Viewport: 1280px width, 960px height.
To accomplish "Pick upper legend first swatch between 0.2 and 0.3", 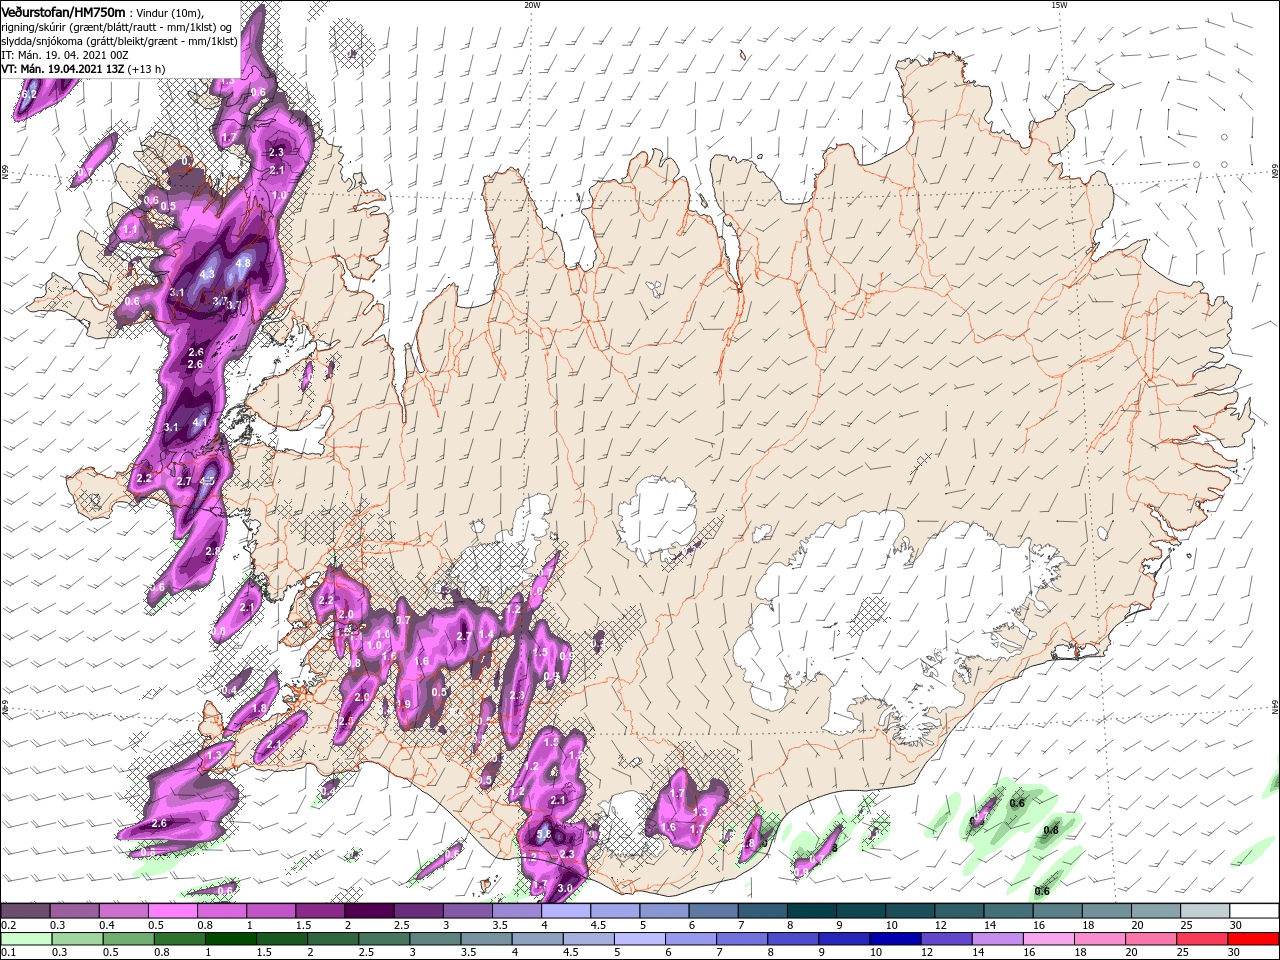I will coord(25,911).
